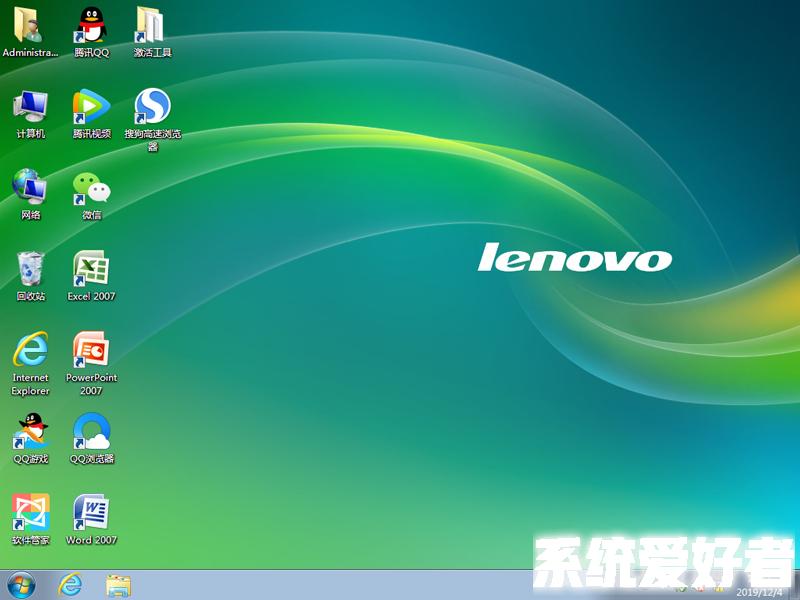Image resolution: width=800 pixels, height=600 pixels.
Task: Select the QQ浏览器 (QQ Browser) shortcut
Action: pyautogui.click(x=91, y=432)
